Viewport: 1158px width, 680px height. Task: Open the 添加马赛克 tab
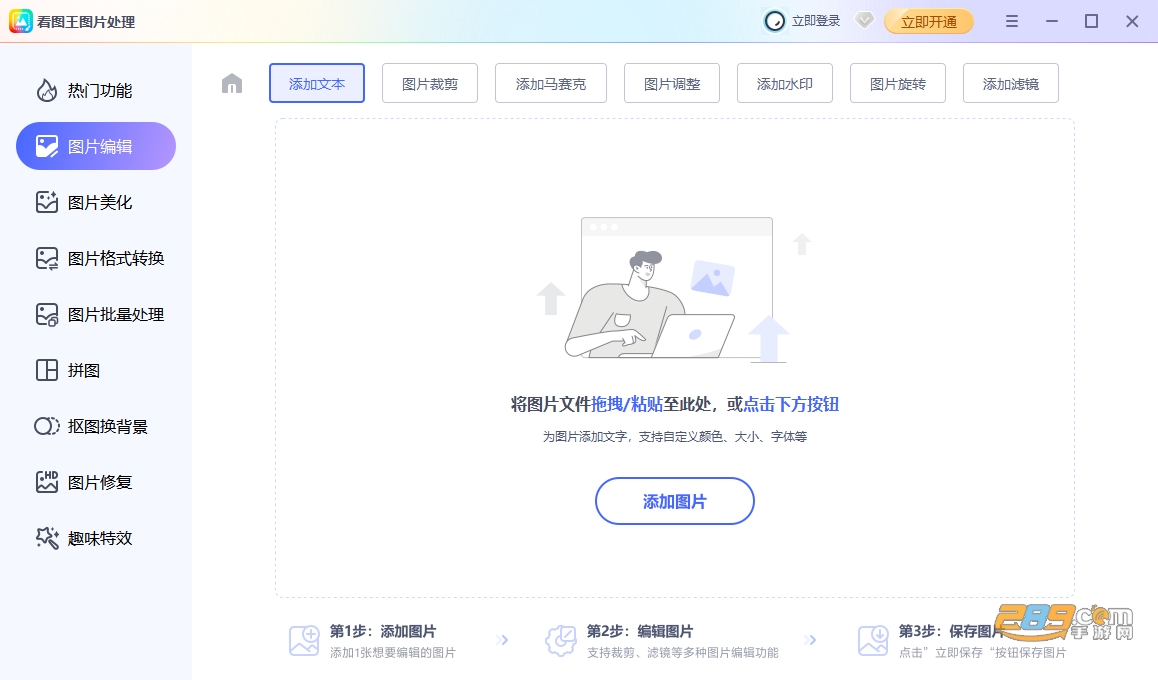[x=551, y=83]
